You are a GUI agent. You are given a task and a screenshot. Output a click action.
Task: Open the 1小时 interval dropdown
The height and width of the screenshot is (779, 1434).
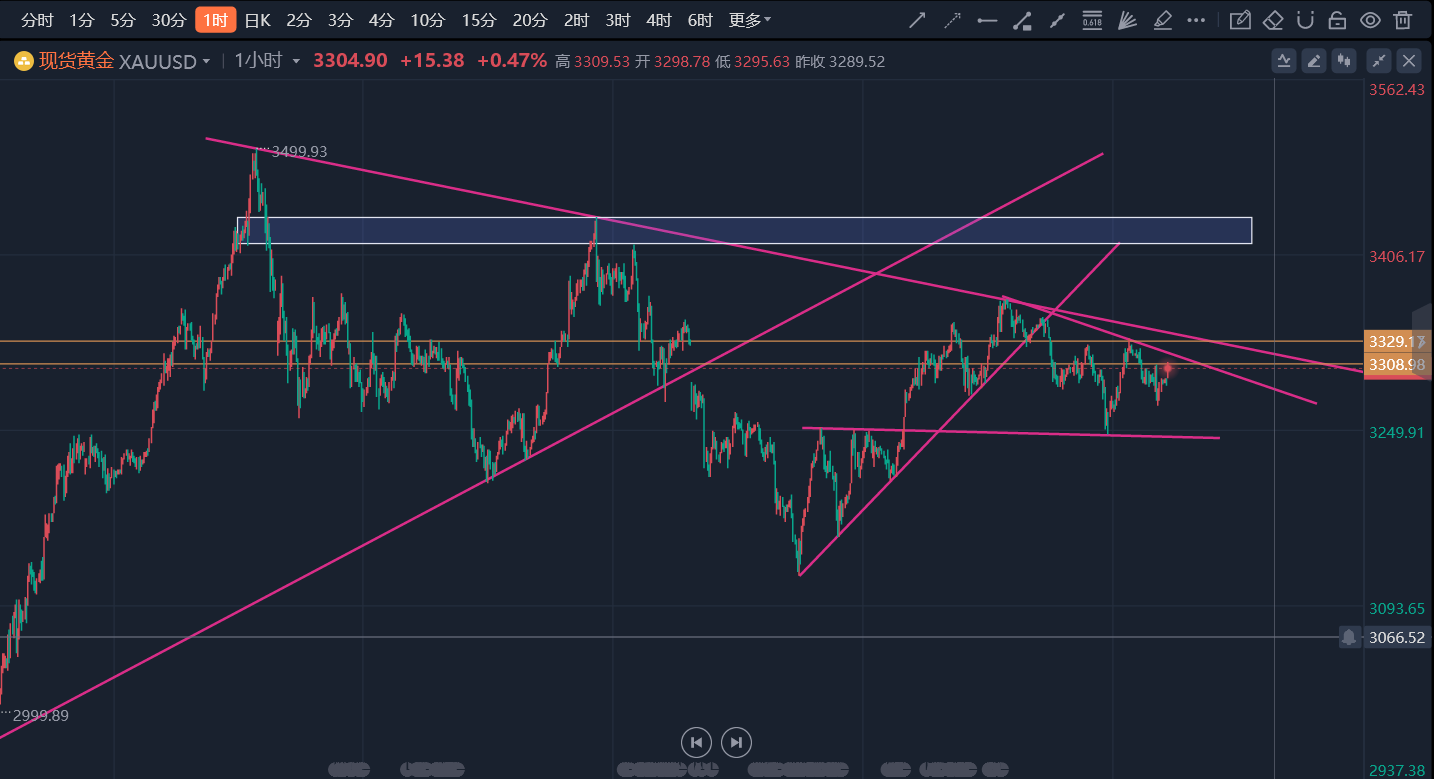click(x=296, y=62)
